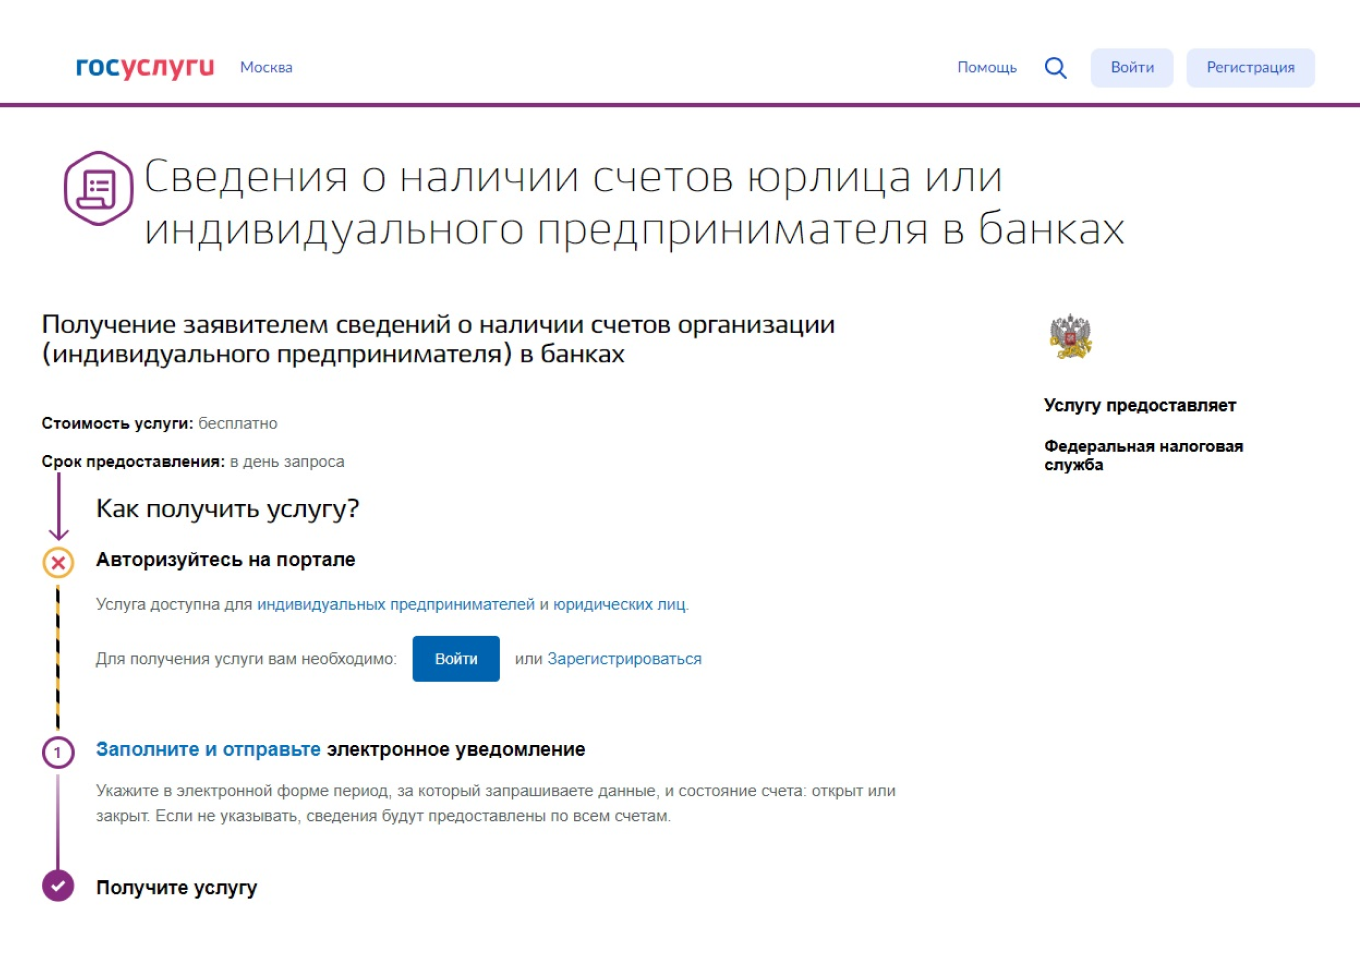The image size is (1360, 968).
Task: Click the orange X step marker
Action: tap(57, 561)
